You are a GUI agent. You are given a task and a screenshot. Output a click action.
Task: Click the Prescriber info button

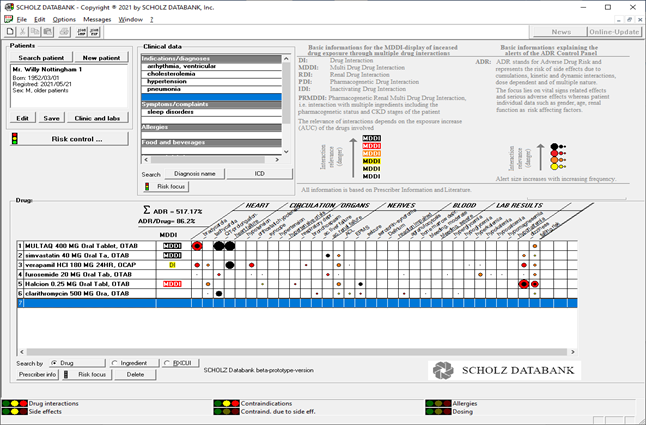[37, 374]
